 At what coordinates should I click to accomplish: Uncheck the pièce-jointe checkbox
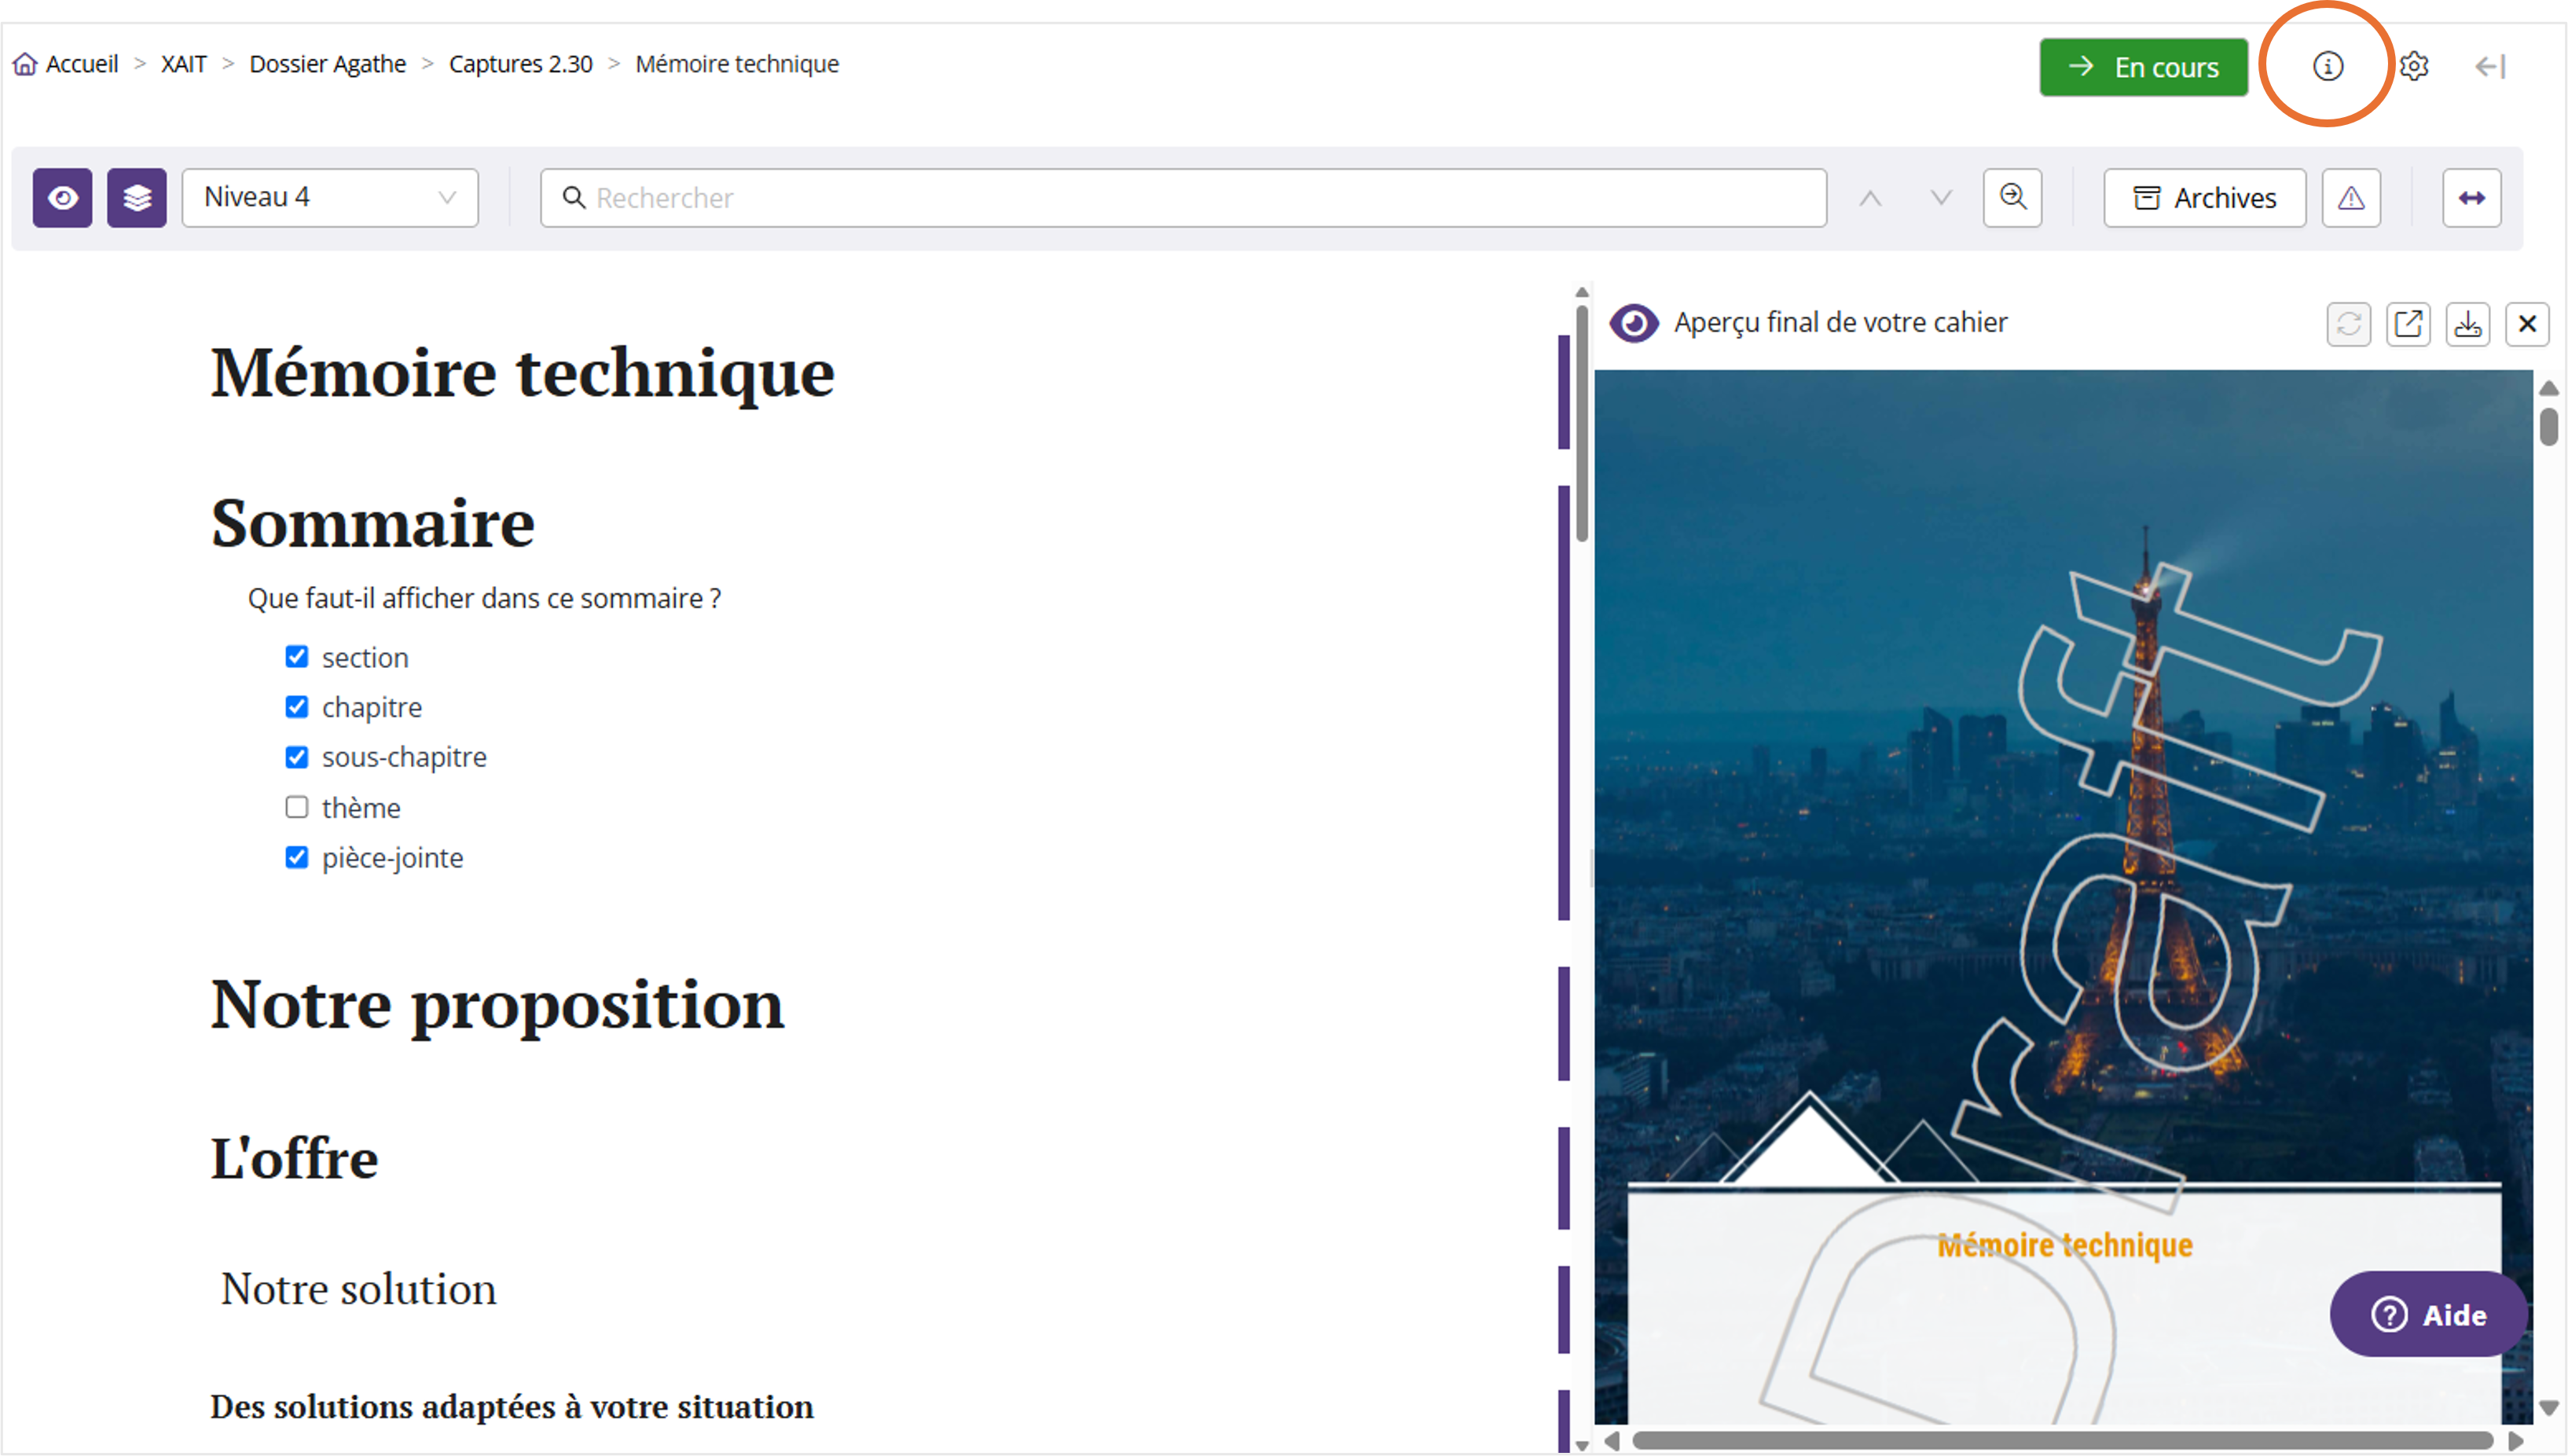(297, 857)
